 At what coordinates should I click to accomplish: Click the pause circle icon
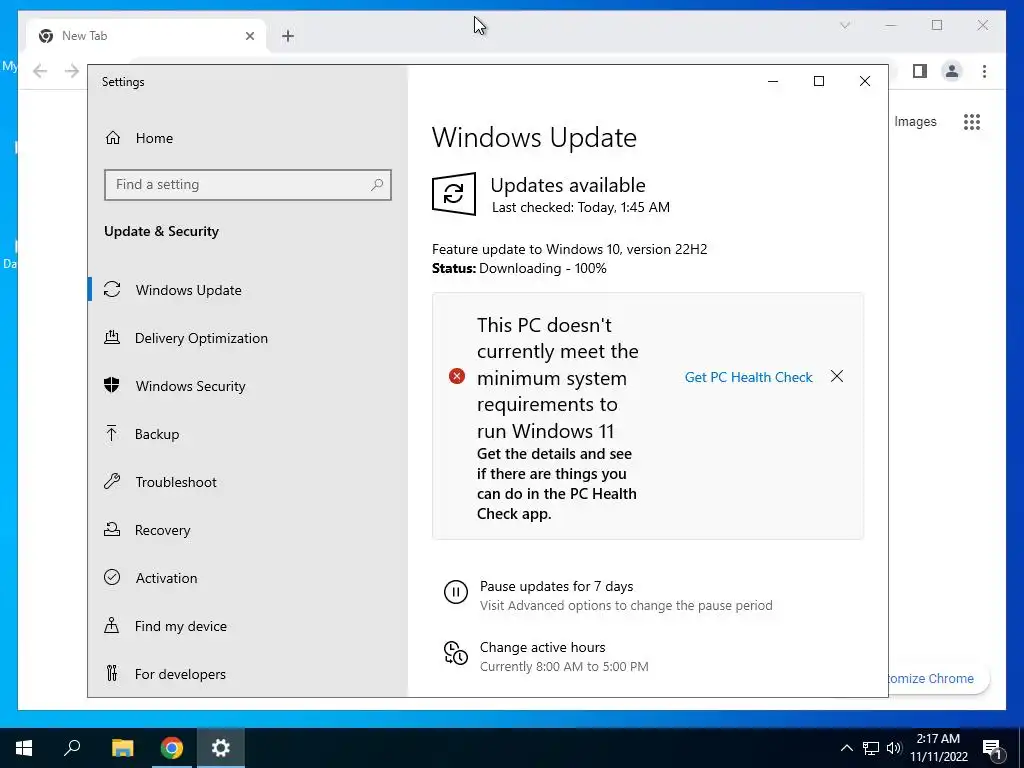tap(456, 592)
